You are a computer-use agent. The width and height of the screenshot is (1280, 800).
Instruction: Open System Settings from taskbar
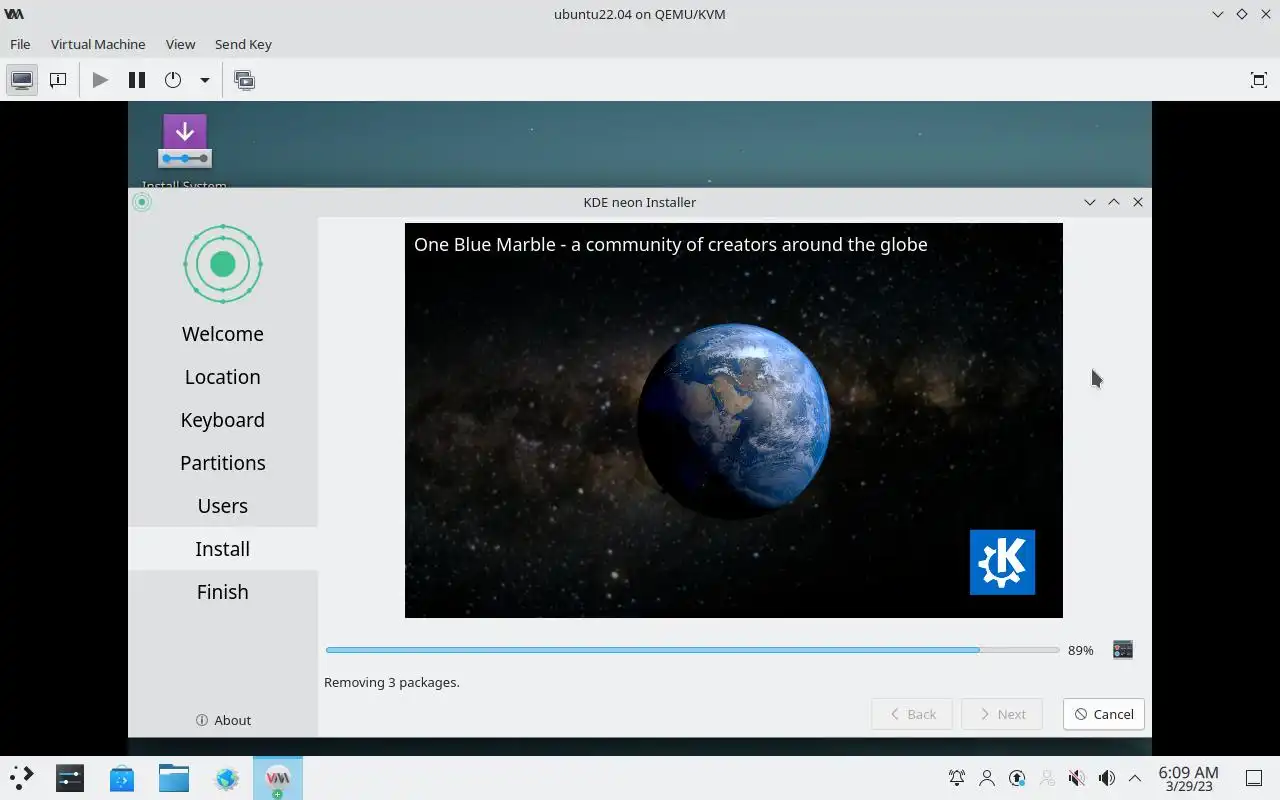point(70,778)
